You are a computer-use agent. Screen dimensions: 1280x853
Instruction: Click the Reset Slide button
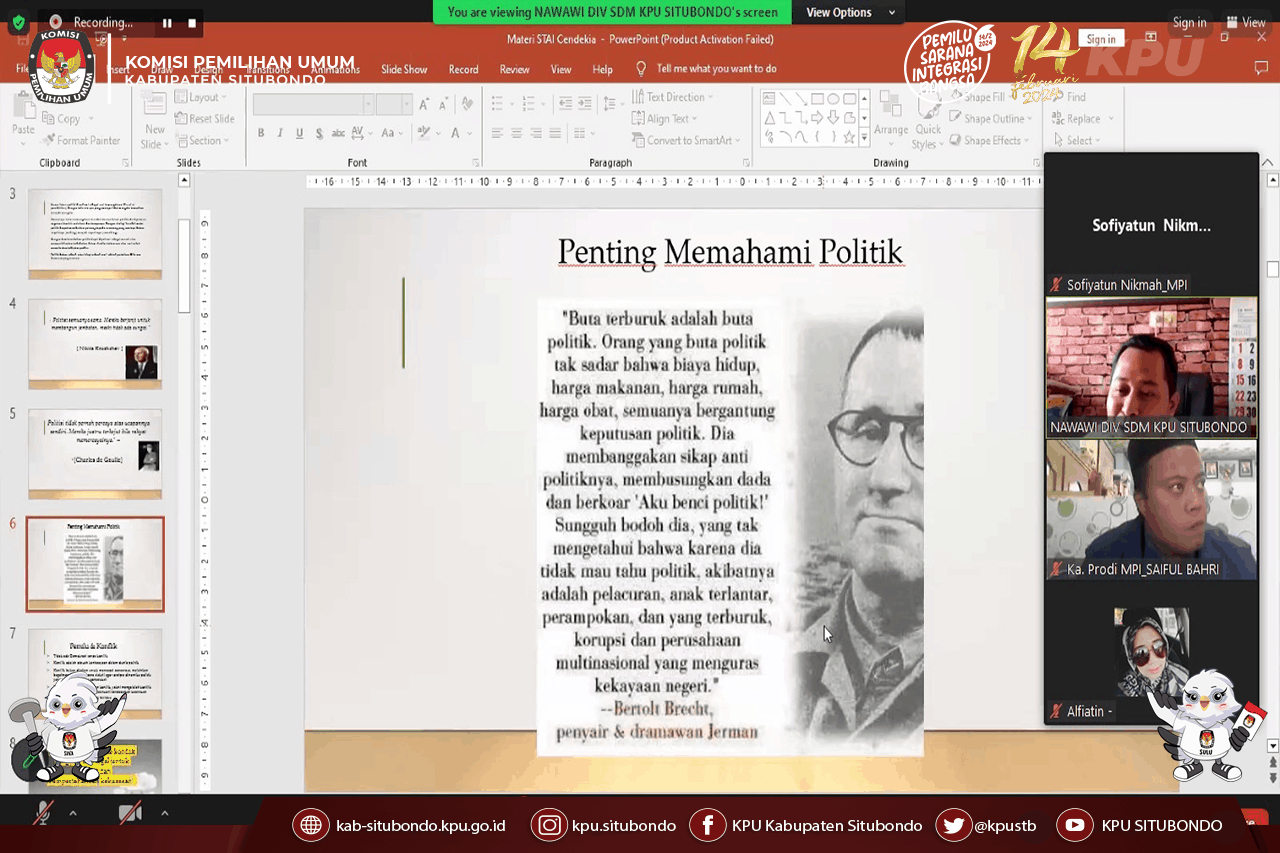click(x=205, y=119)
